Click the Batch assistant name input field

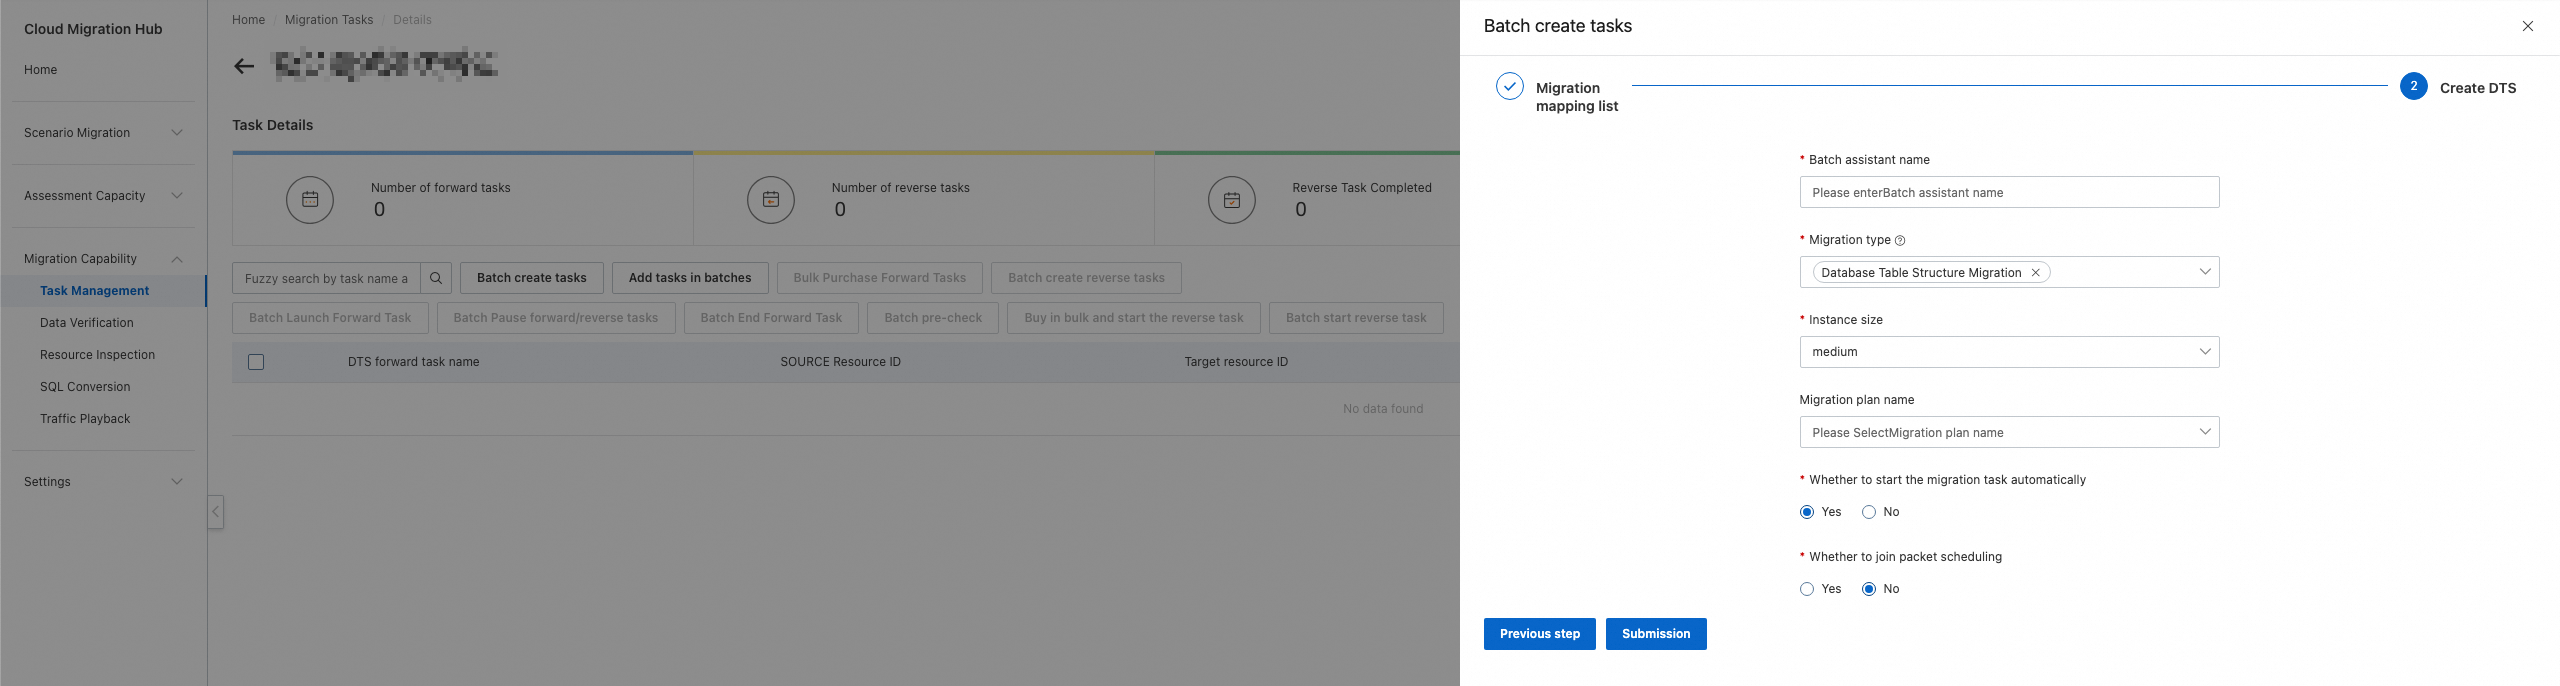[x=2009, y=193]
